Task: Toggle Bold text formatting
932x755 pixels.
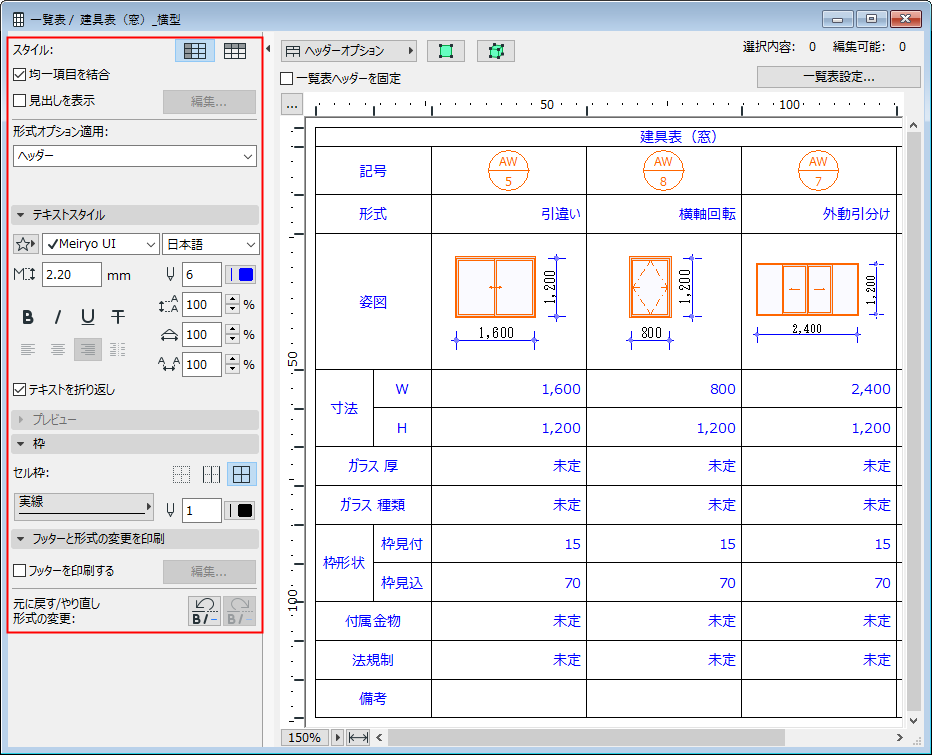Action: pyautogui.click(x=28, y=317)
